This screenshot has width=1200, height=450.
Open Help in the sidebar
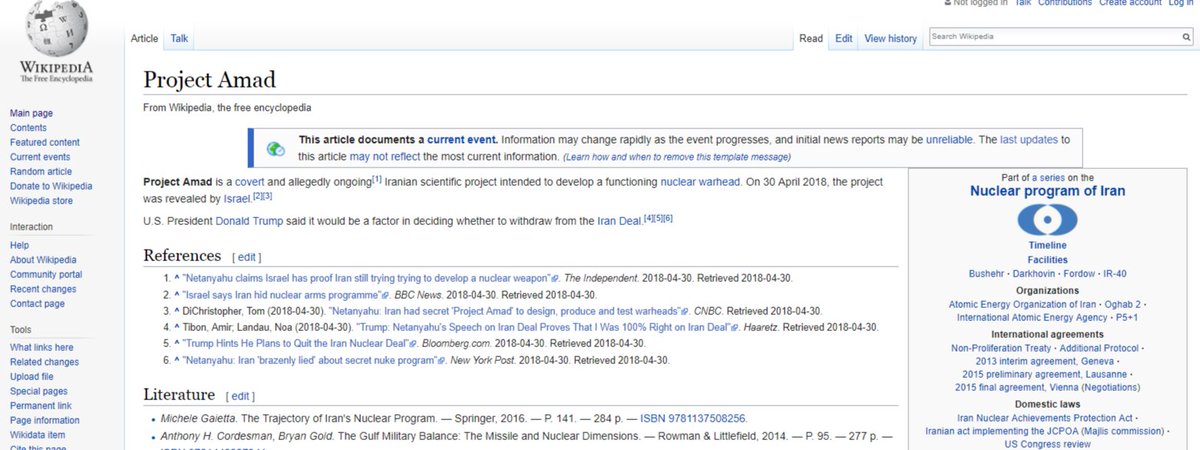point(19,245)
